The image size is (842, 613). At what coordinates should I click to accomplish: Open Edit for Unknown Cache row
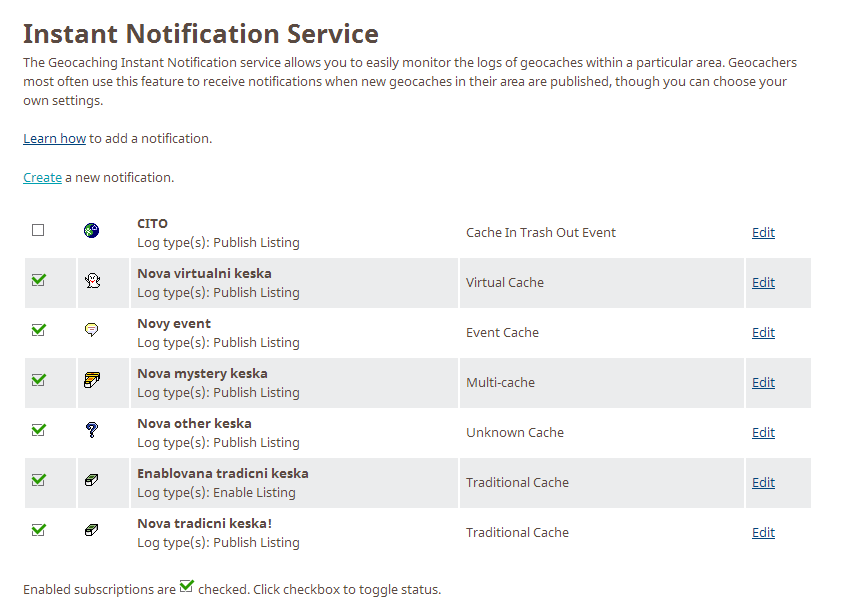point(763,433)
